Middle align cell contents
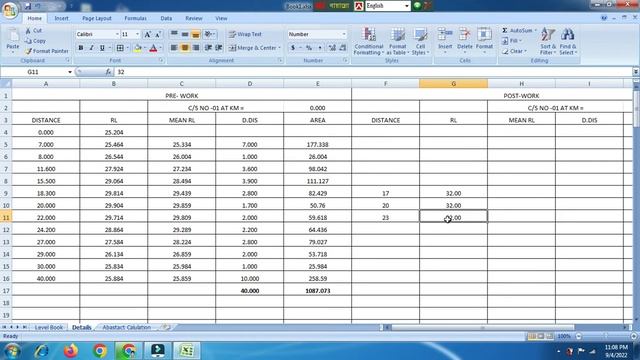640x360 pixels. point(185,34)
